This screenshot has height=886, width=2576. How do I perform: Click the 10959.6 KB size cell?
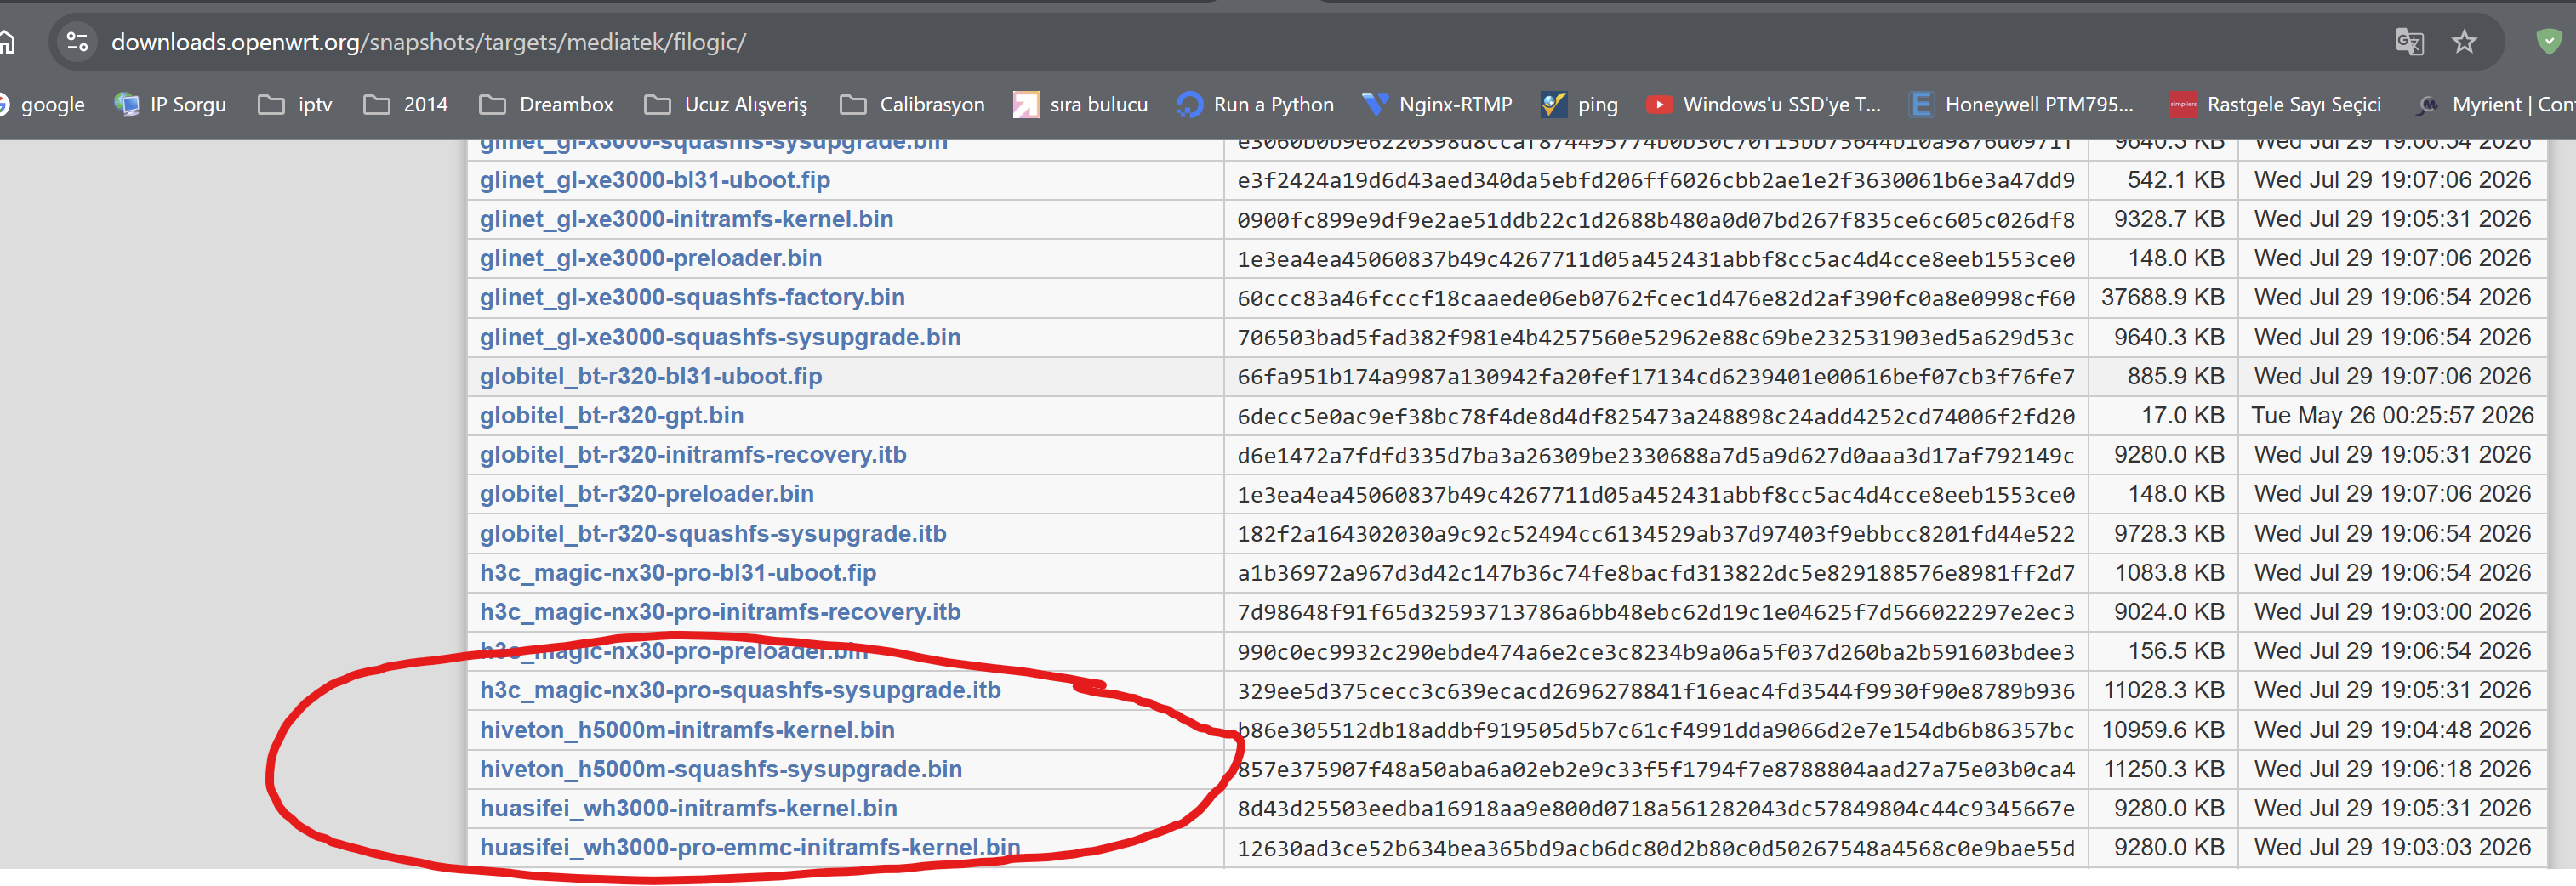(2163, 730)
